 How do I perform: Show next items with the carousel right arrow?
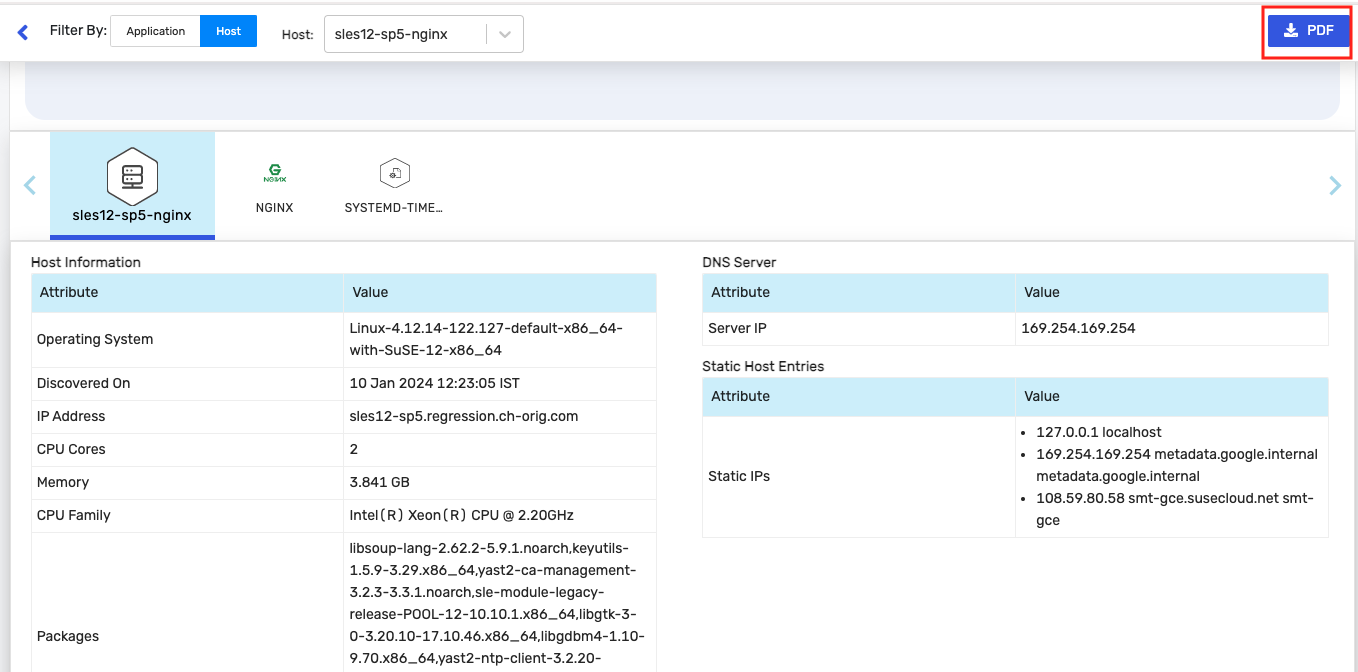pos(1335,185)
